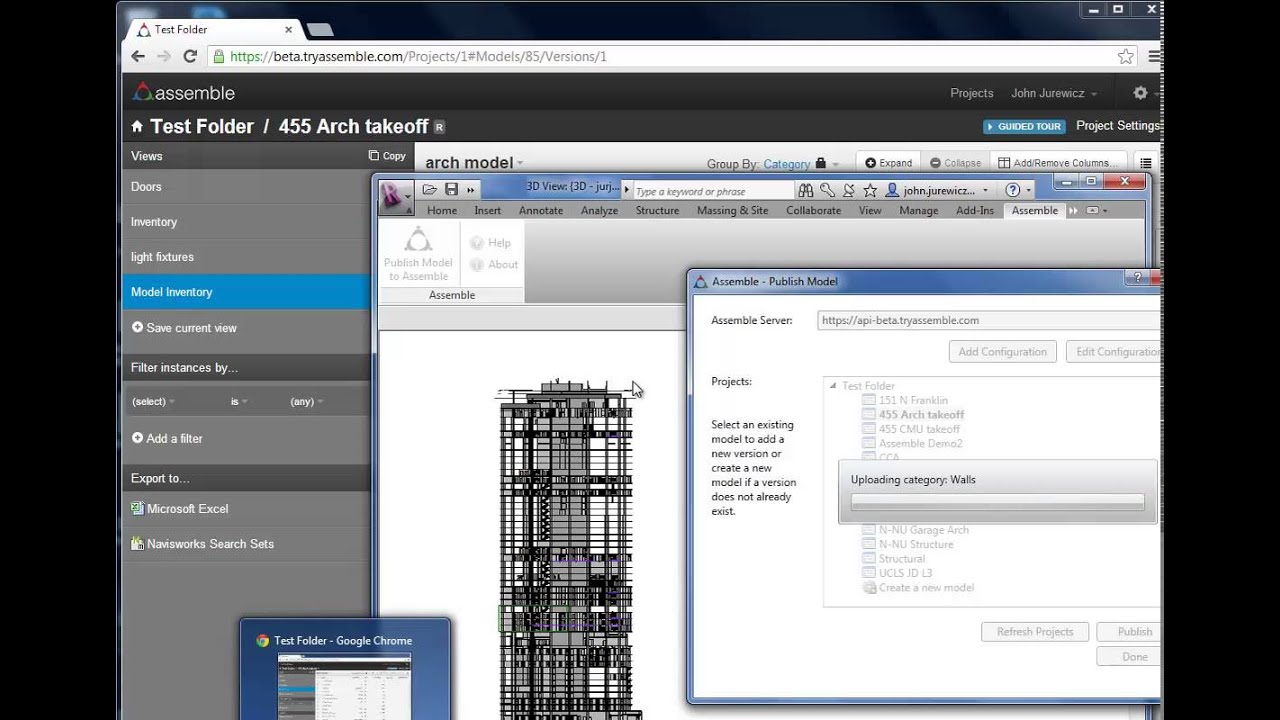Open the Projects link in Assemble header
1280x720 pixels.
971,93
